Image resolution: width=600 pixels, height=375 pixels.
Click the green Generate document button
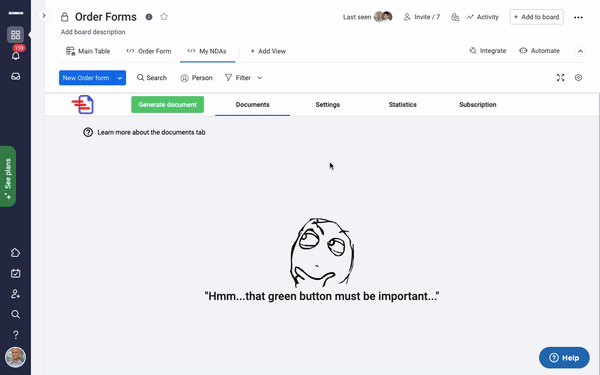[167, 104]
